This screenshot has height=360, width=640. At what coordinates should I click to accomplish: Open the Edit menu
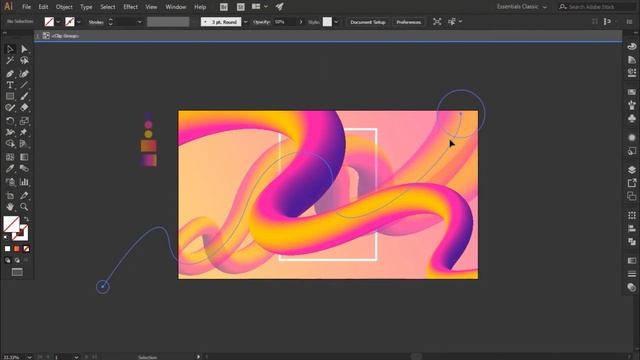point(43,7)
